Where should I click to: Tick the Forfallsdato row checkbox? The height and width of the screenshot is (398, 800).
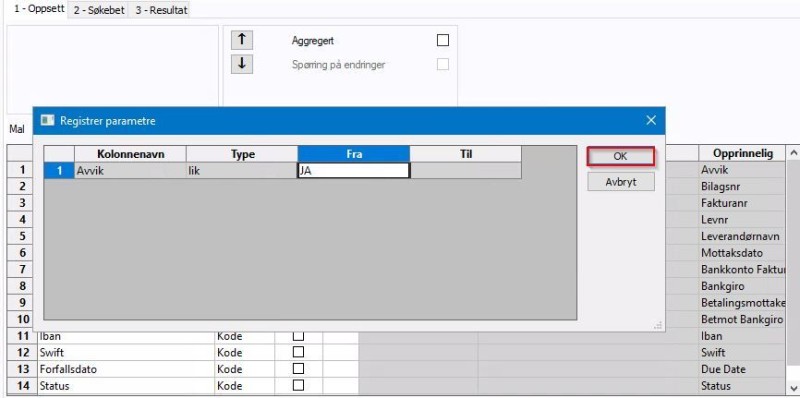click(x=298, y=368)
